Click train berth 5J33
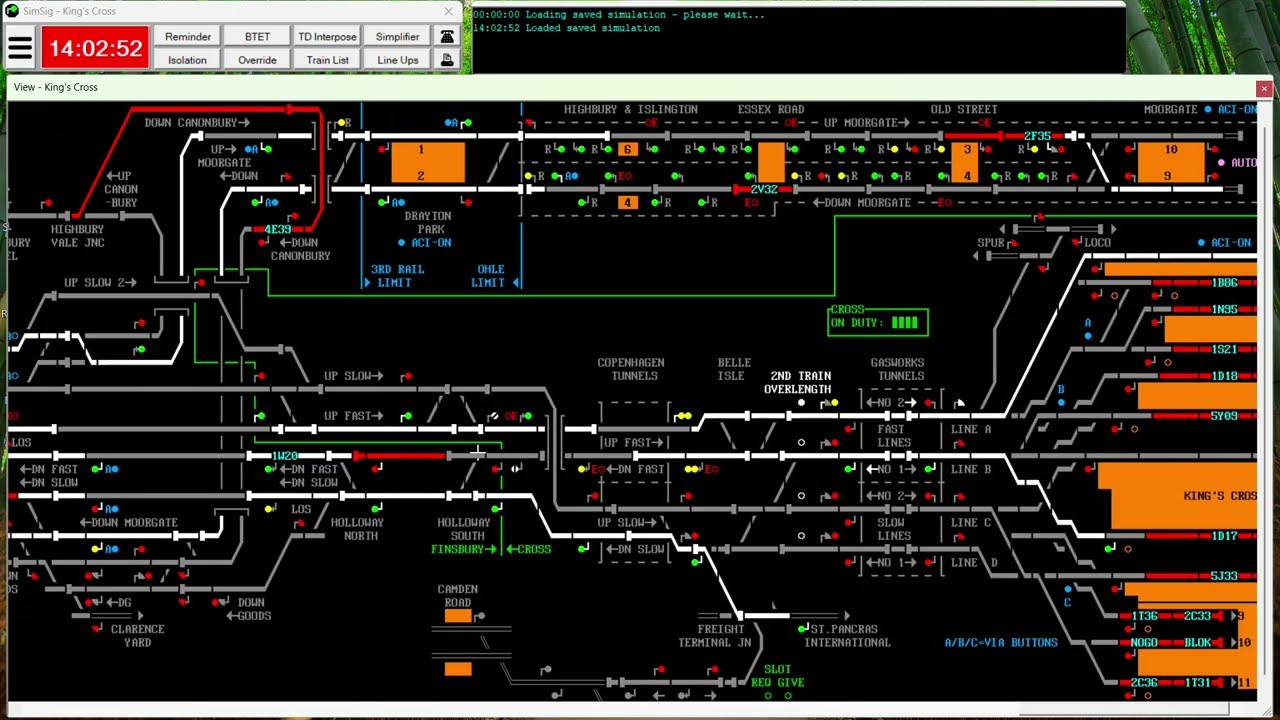This screenshot has height=720, width=1280. (x=1225, y=576)
